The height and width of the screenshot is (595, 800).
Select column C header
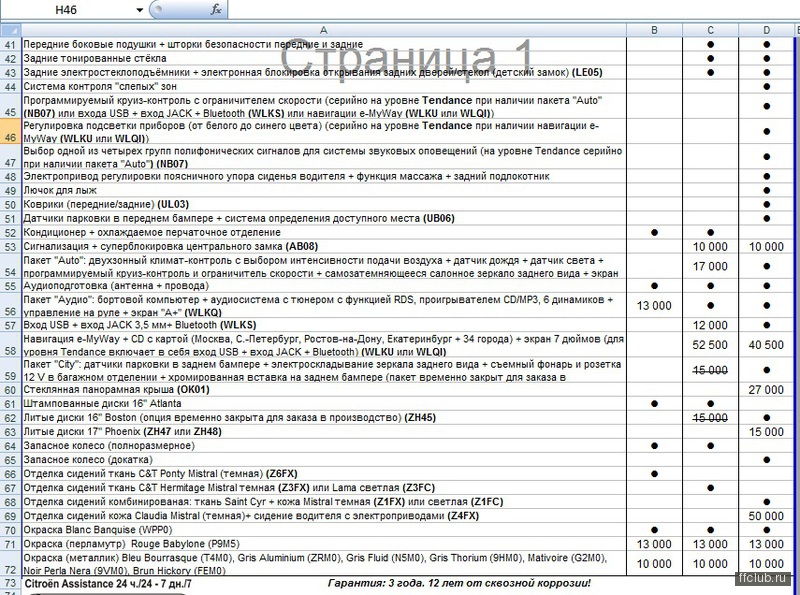point(711,30)
